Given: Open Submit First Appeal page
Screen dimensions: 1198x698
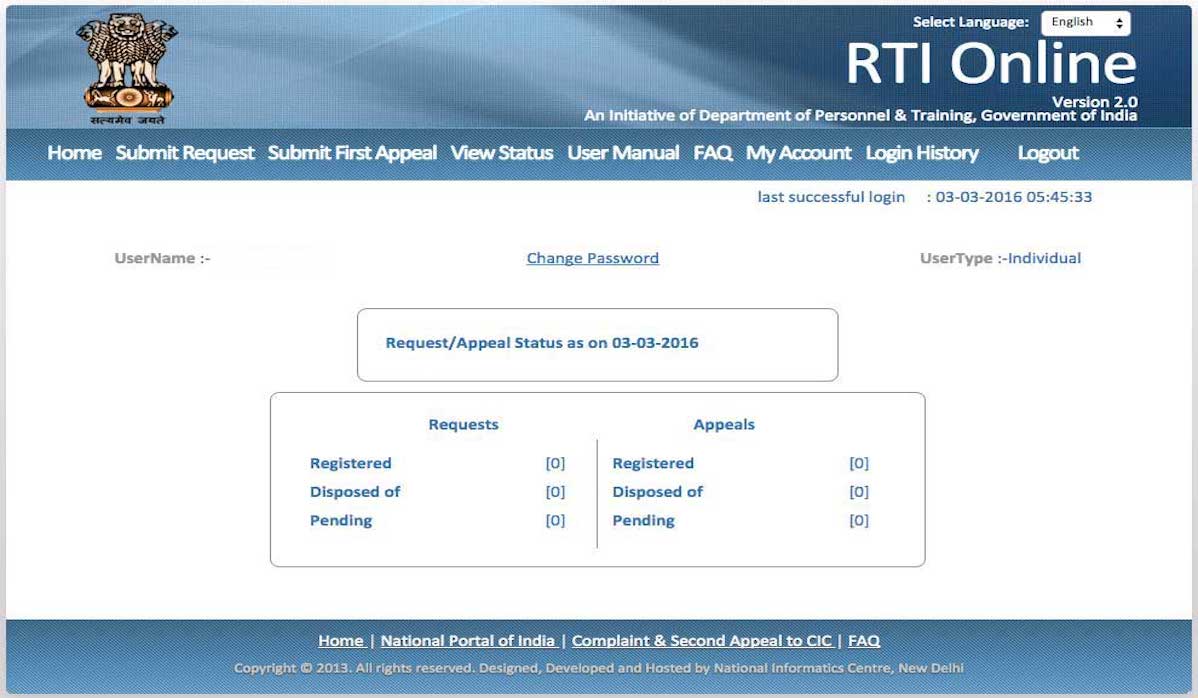Looking at the screenshot, I should 352,153.
